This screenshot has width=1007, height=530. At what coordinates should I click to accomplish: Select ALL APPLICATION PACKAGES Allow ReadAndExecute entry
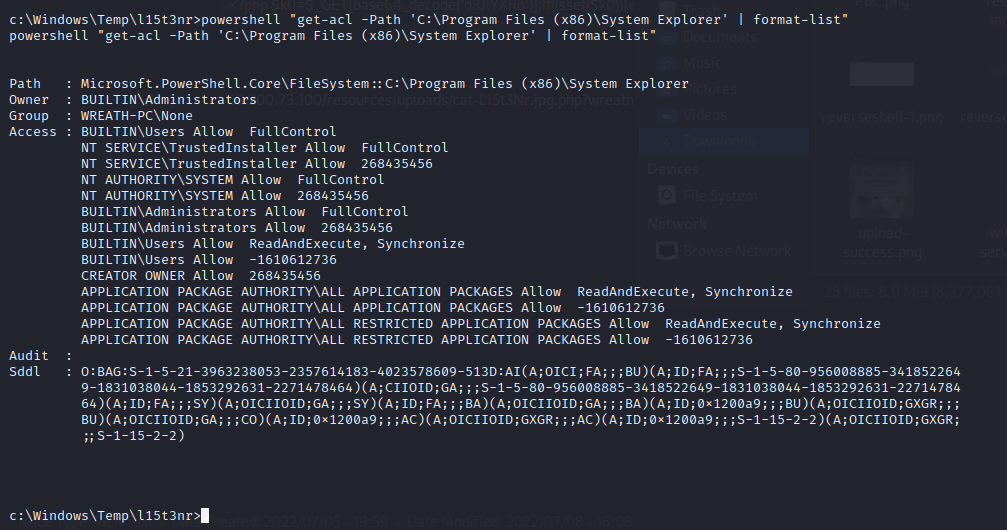point(437,293)
